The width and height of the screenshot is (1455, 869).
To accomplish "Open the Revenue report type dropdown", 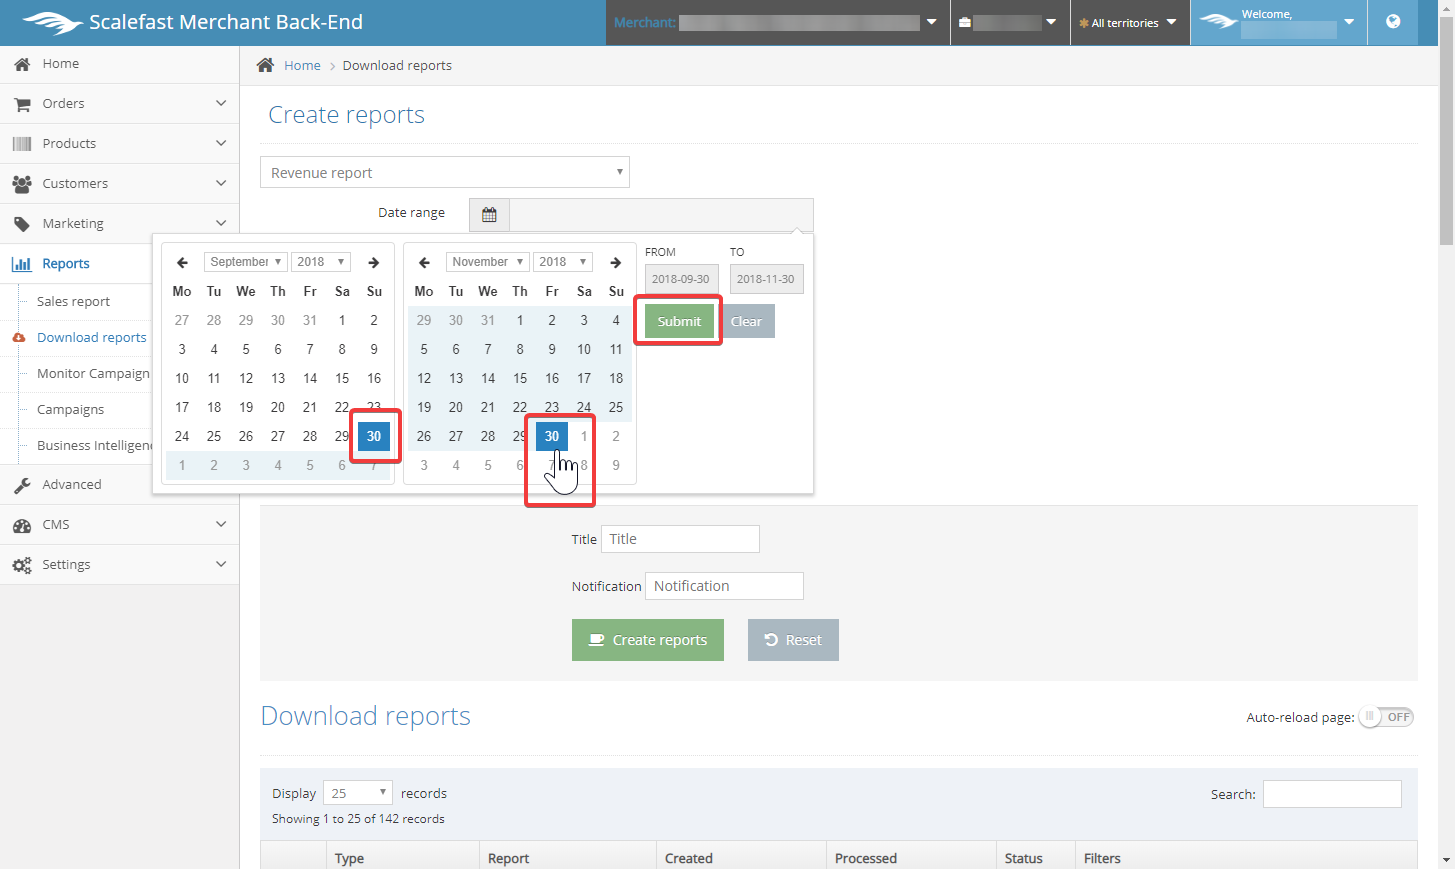I will (x=444, y=173).
